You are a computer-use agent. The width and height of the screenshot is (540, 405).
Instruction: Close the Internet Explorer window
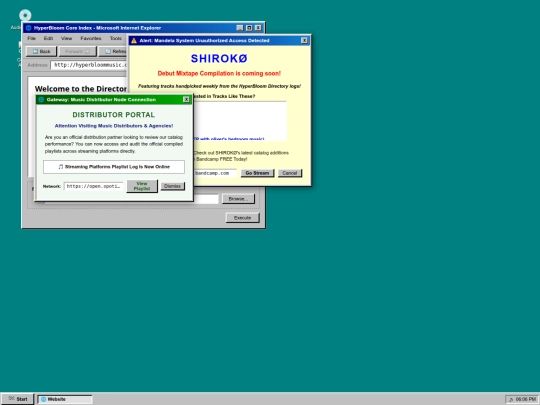point(258,28)
